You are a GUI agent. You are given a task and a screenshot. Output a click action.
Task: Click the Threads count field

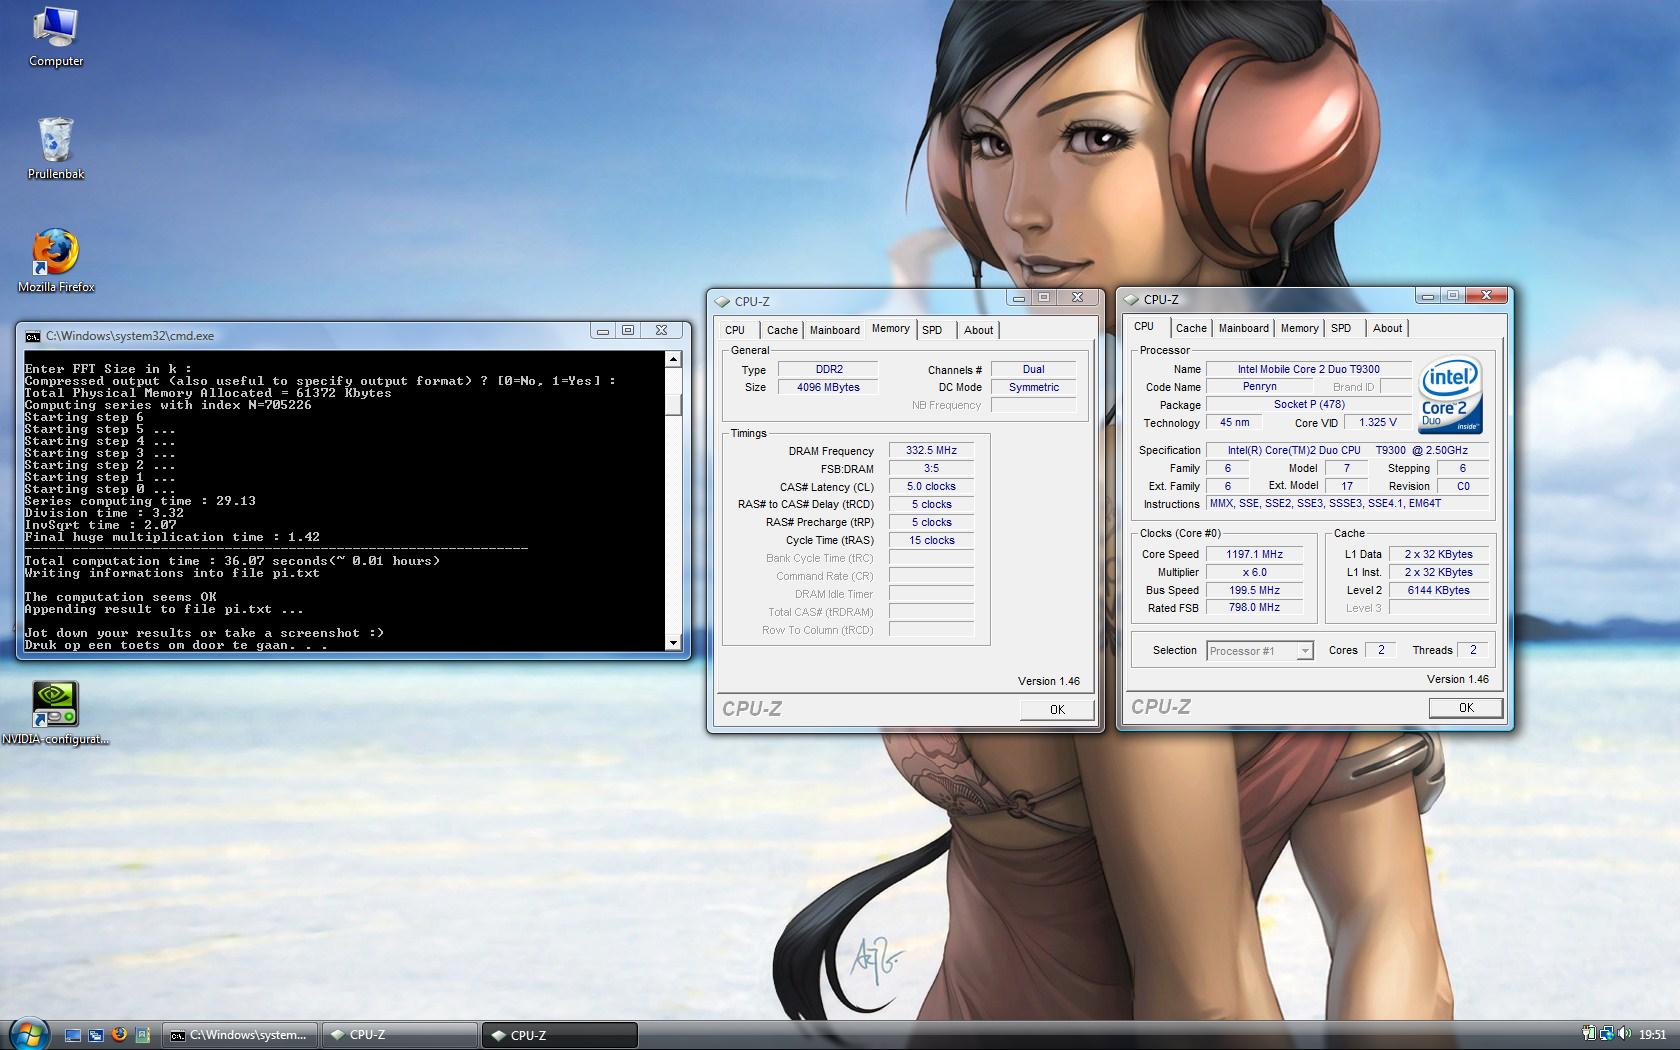1473,650
